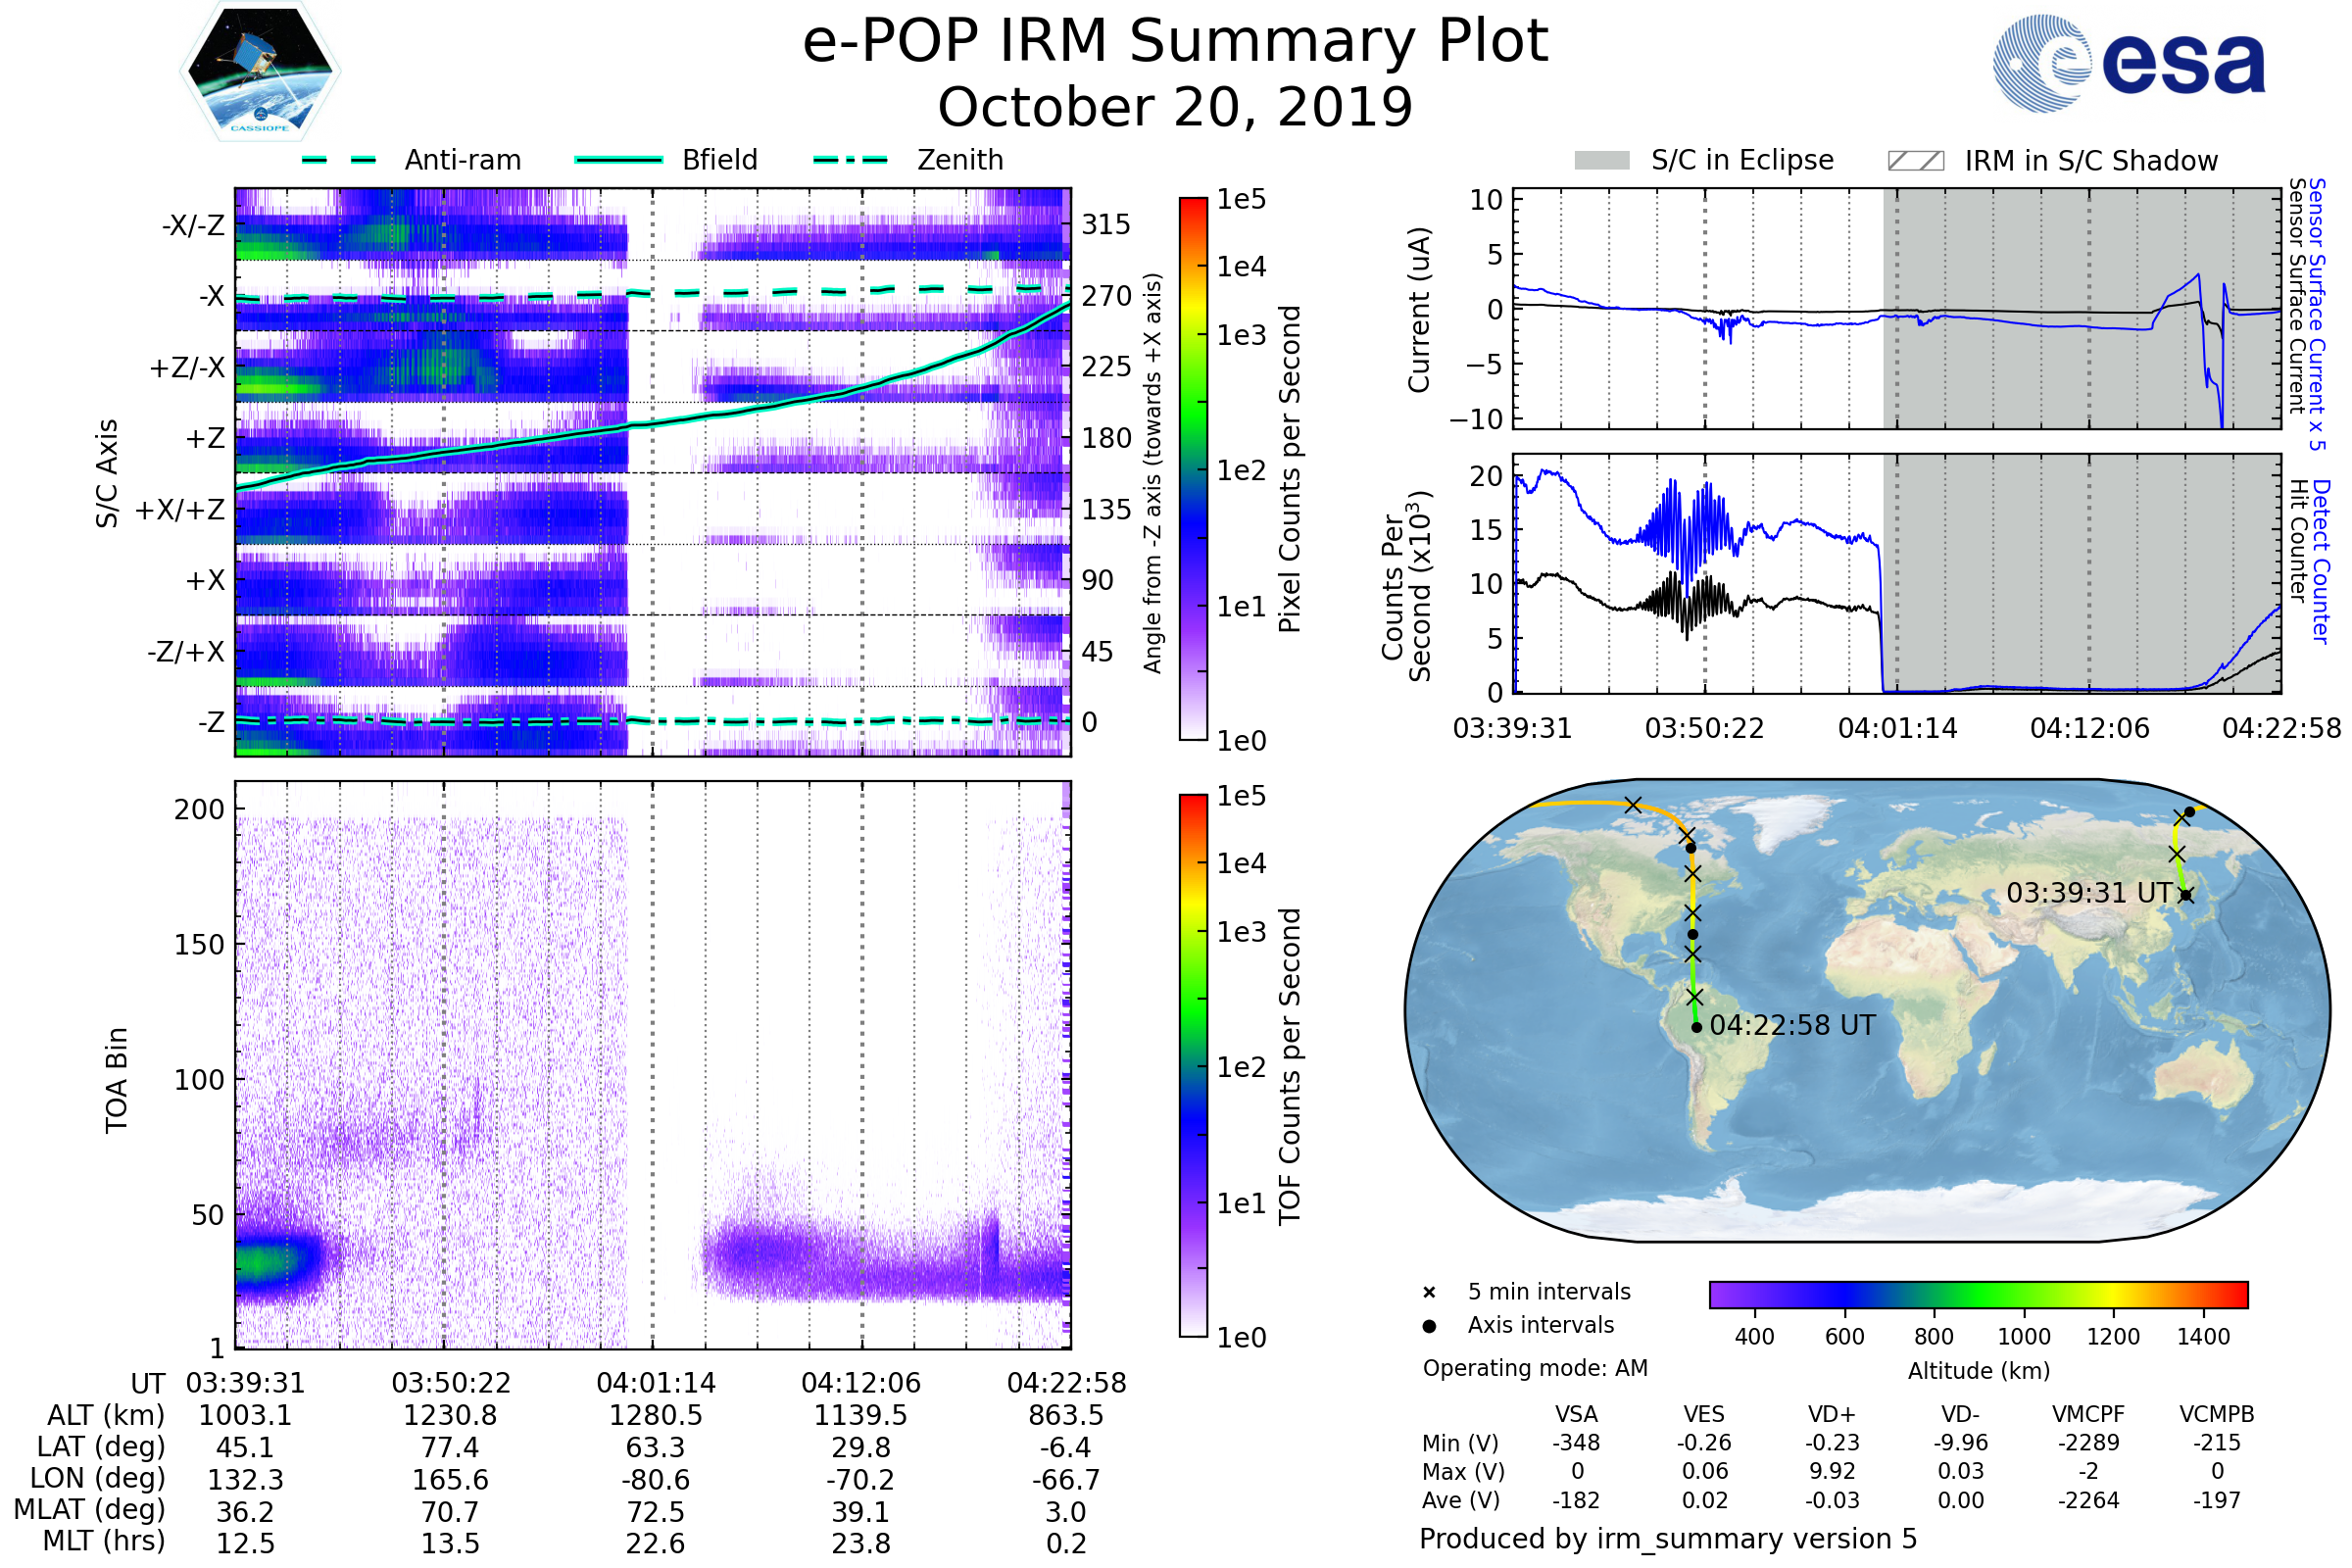The width and height of the screenshot is (2352, 1568).
Task: Click the Bfield solid legend line
Action: [619, 160]
